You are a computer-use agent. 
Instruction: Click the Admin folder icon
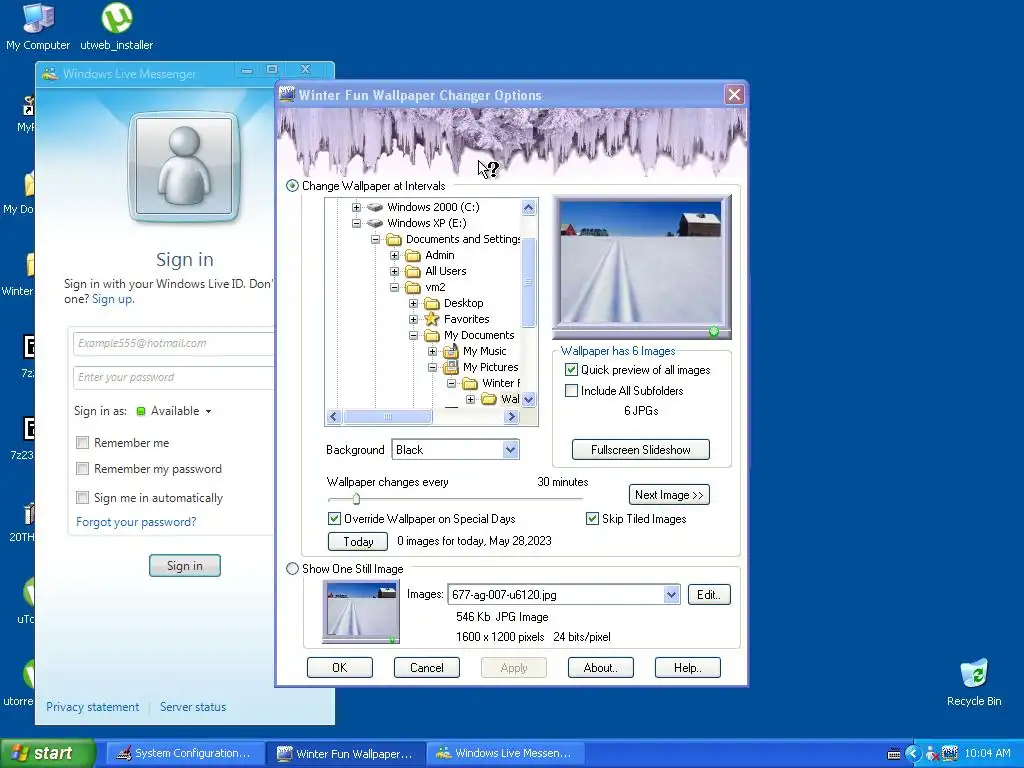point(413,255)
